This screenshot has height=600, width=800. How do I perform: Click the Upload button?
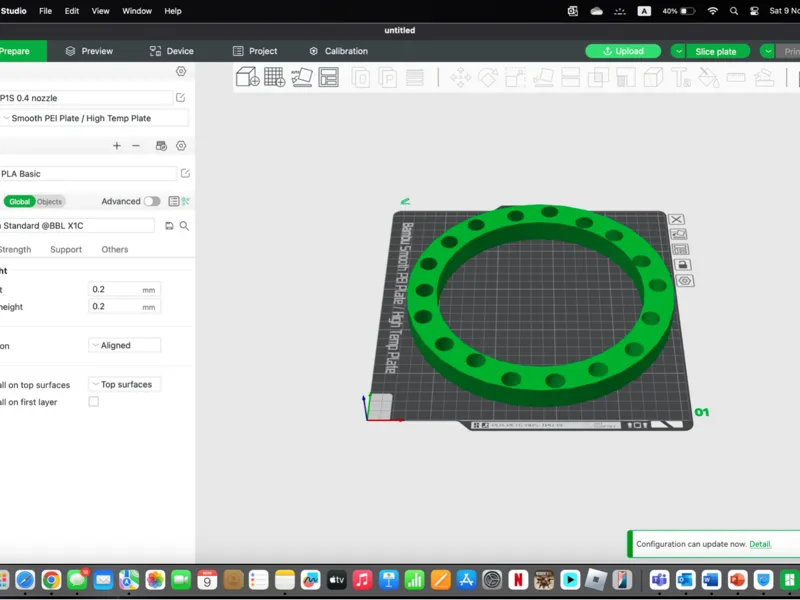623,52
